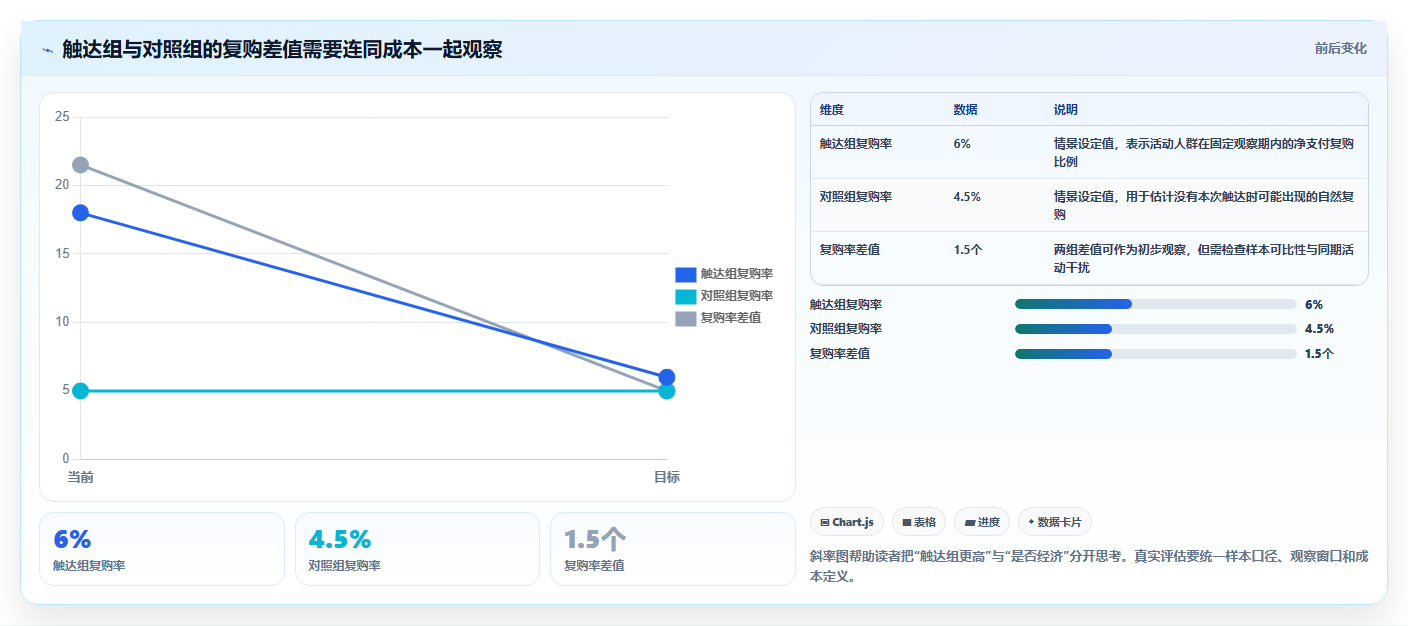Toggle the 触达组复购率 legend swatch

(685, 274)
